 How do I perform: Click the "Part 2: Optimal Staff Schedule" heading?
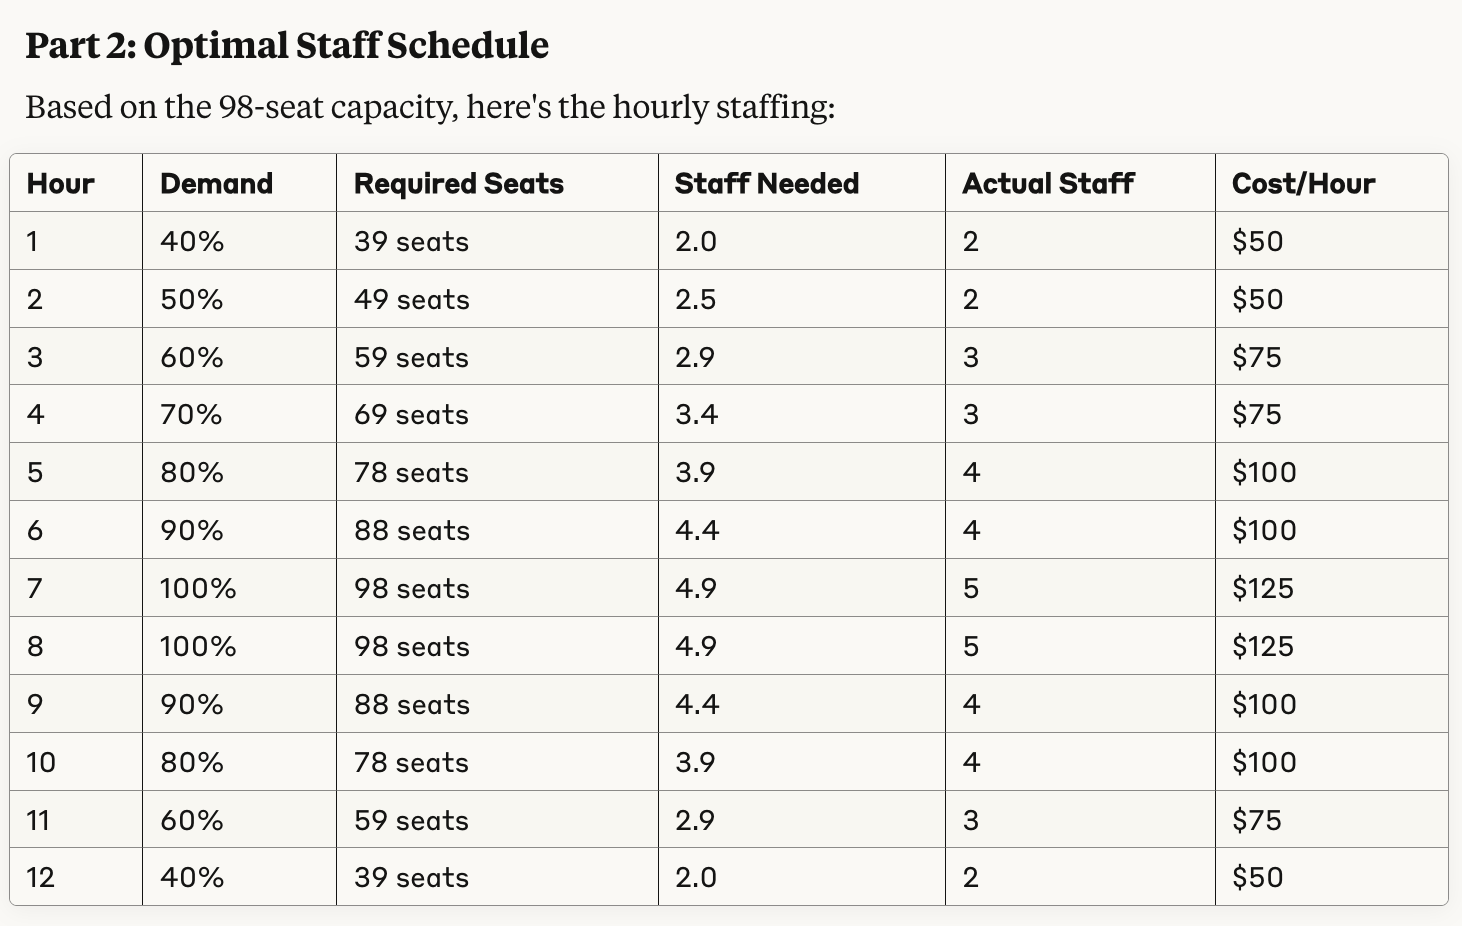click(x=287, y=46)
